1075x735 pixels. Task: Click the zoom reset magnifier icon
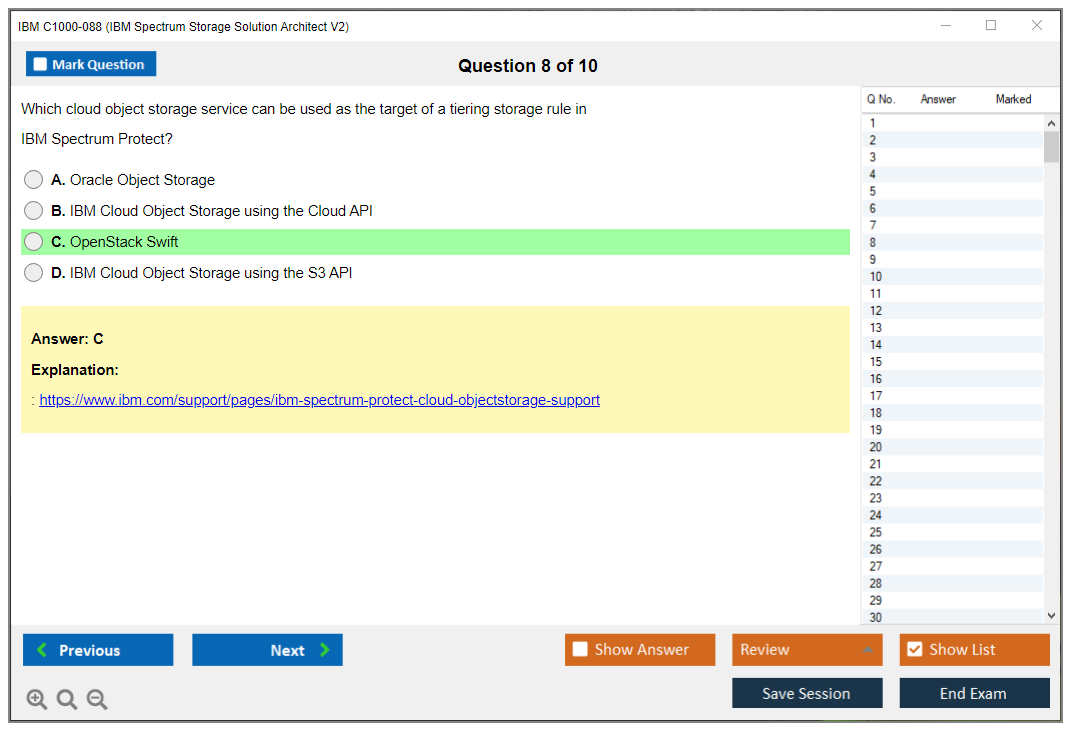tap(67, 700)
